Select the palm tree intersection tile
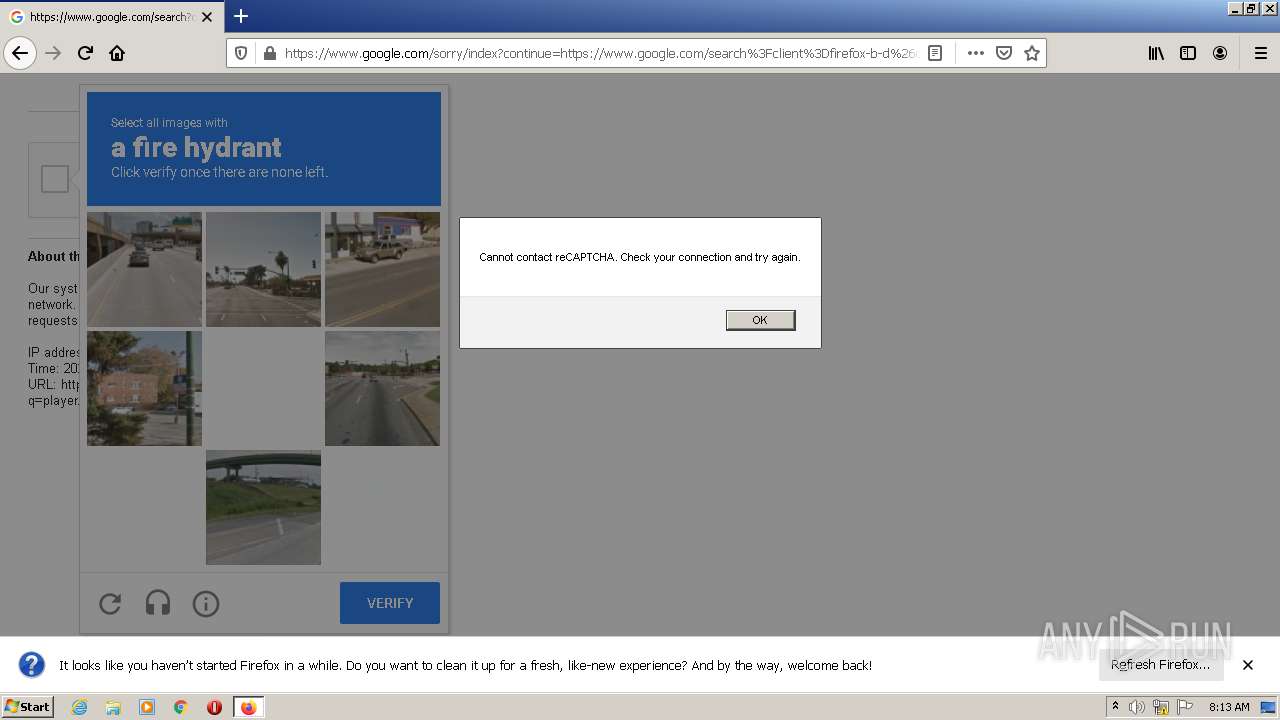The image size is (1280, 720). pyautogui.click(x=263, y=269)
